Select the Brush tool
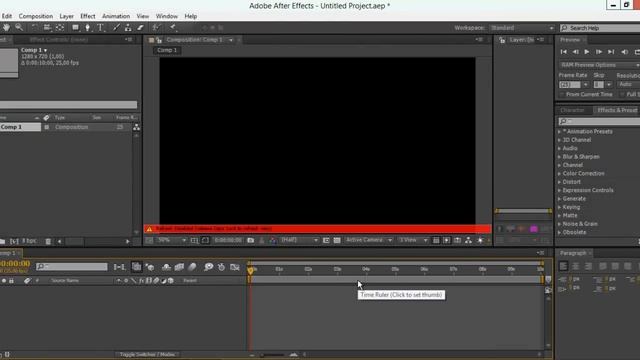 point(116,27)
